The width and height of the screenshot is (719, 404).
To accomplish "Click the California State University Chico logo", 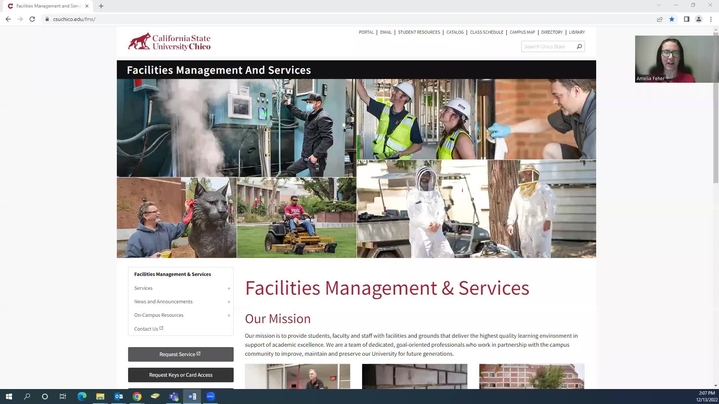I will click(169, 42).
